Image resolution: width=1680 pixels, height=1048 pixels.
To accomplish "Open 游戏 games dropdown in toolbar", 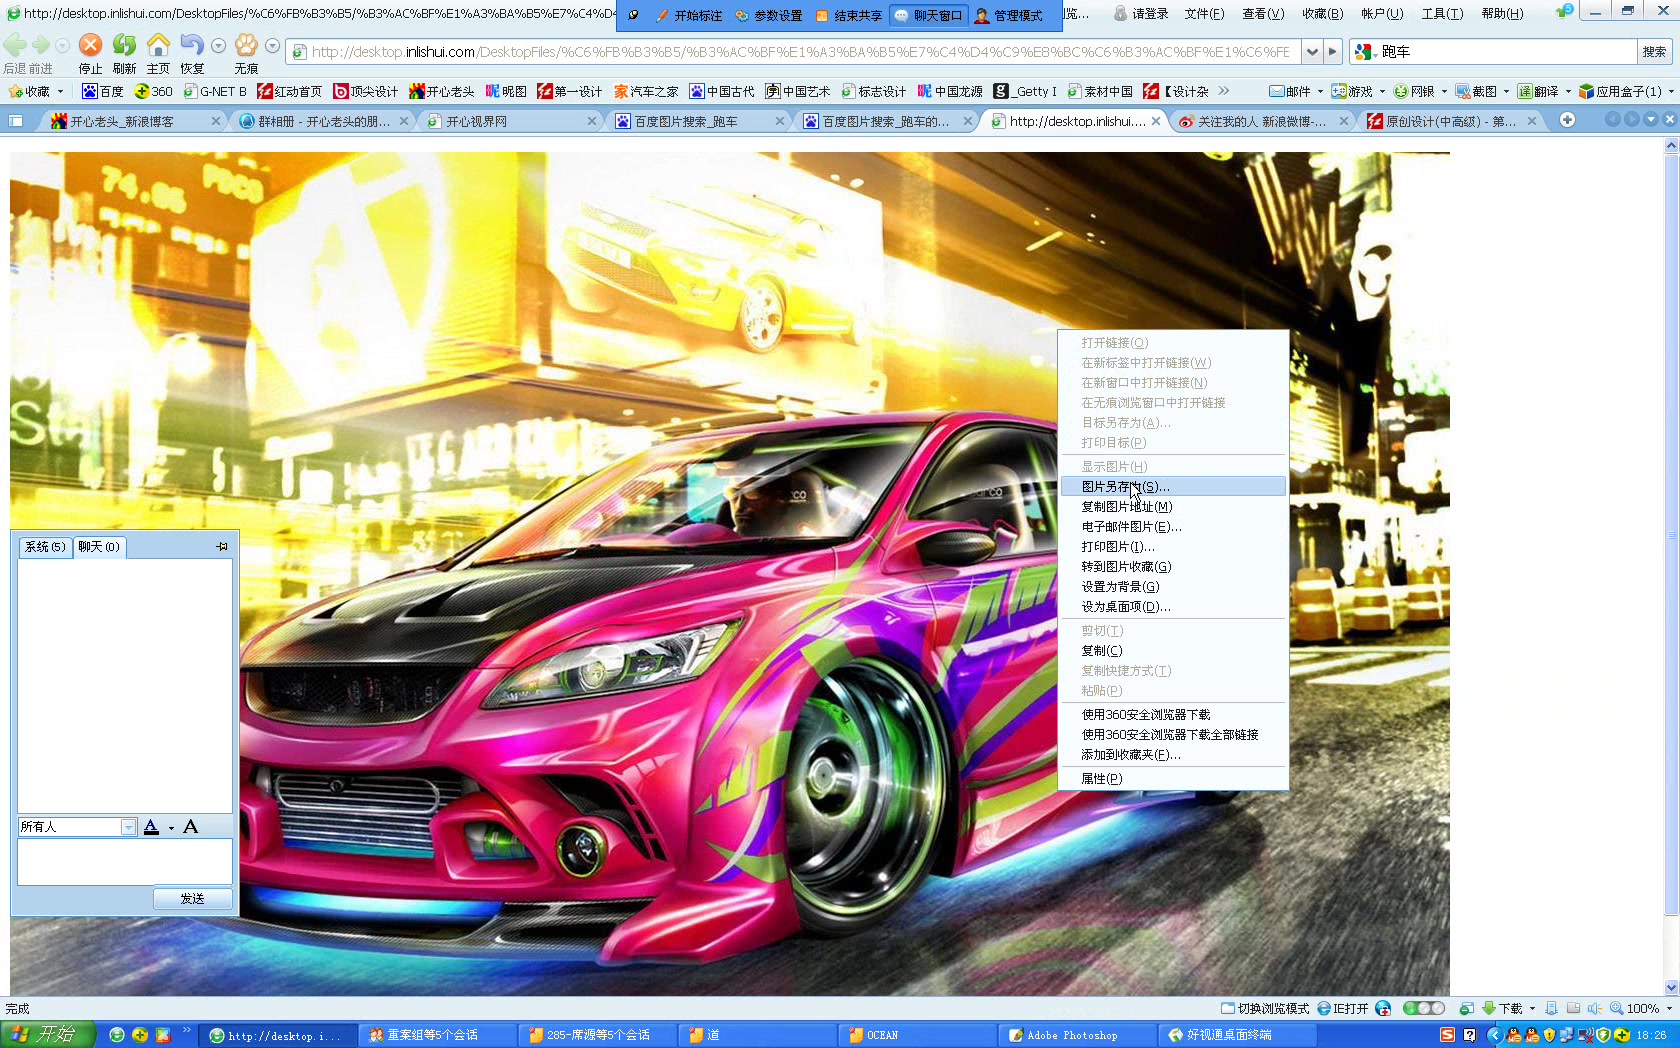I will (x=1358, y=91).
